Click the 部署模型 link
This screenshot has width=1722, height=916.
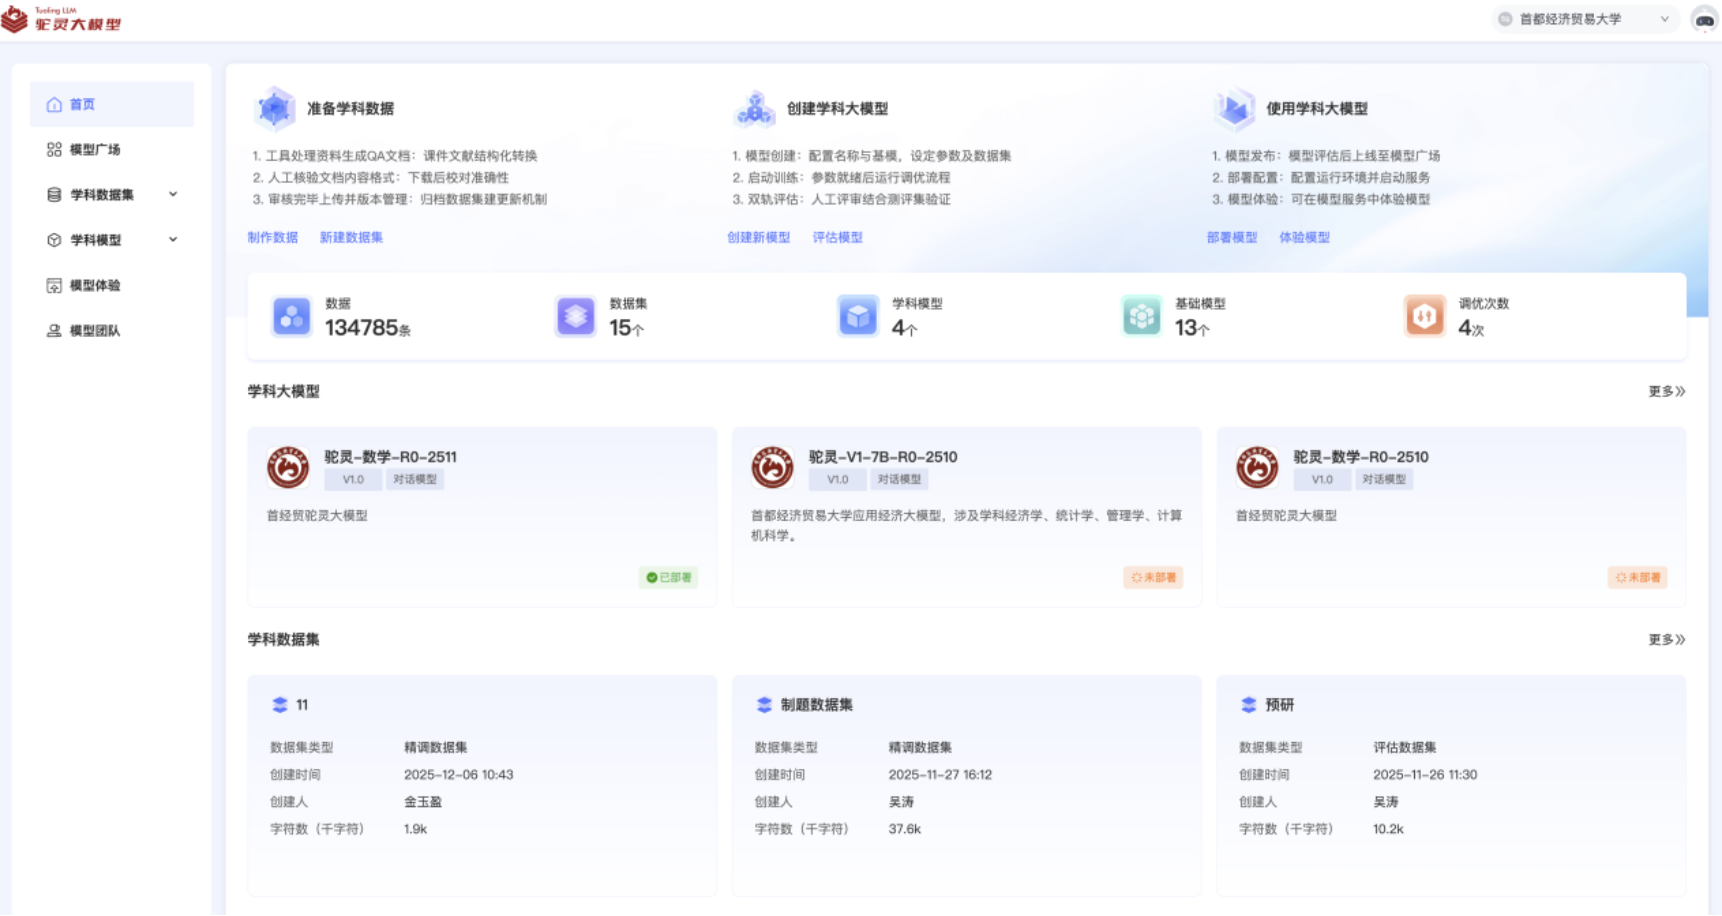tap(1231, 238)
